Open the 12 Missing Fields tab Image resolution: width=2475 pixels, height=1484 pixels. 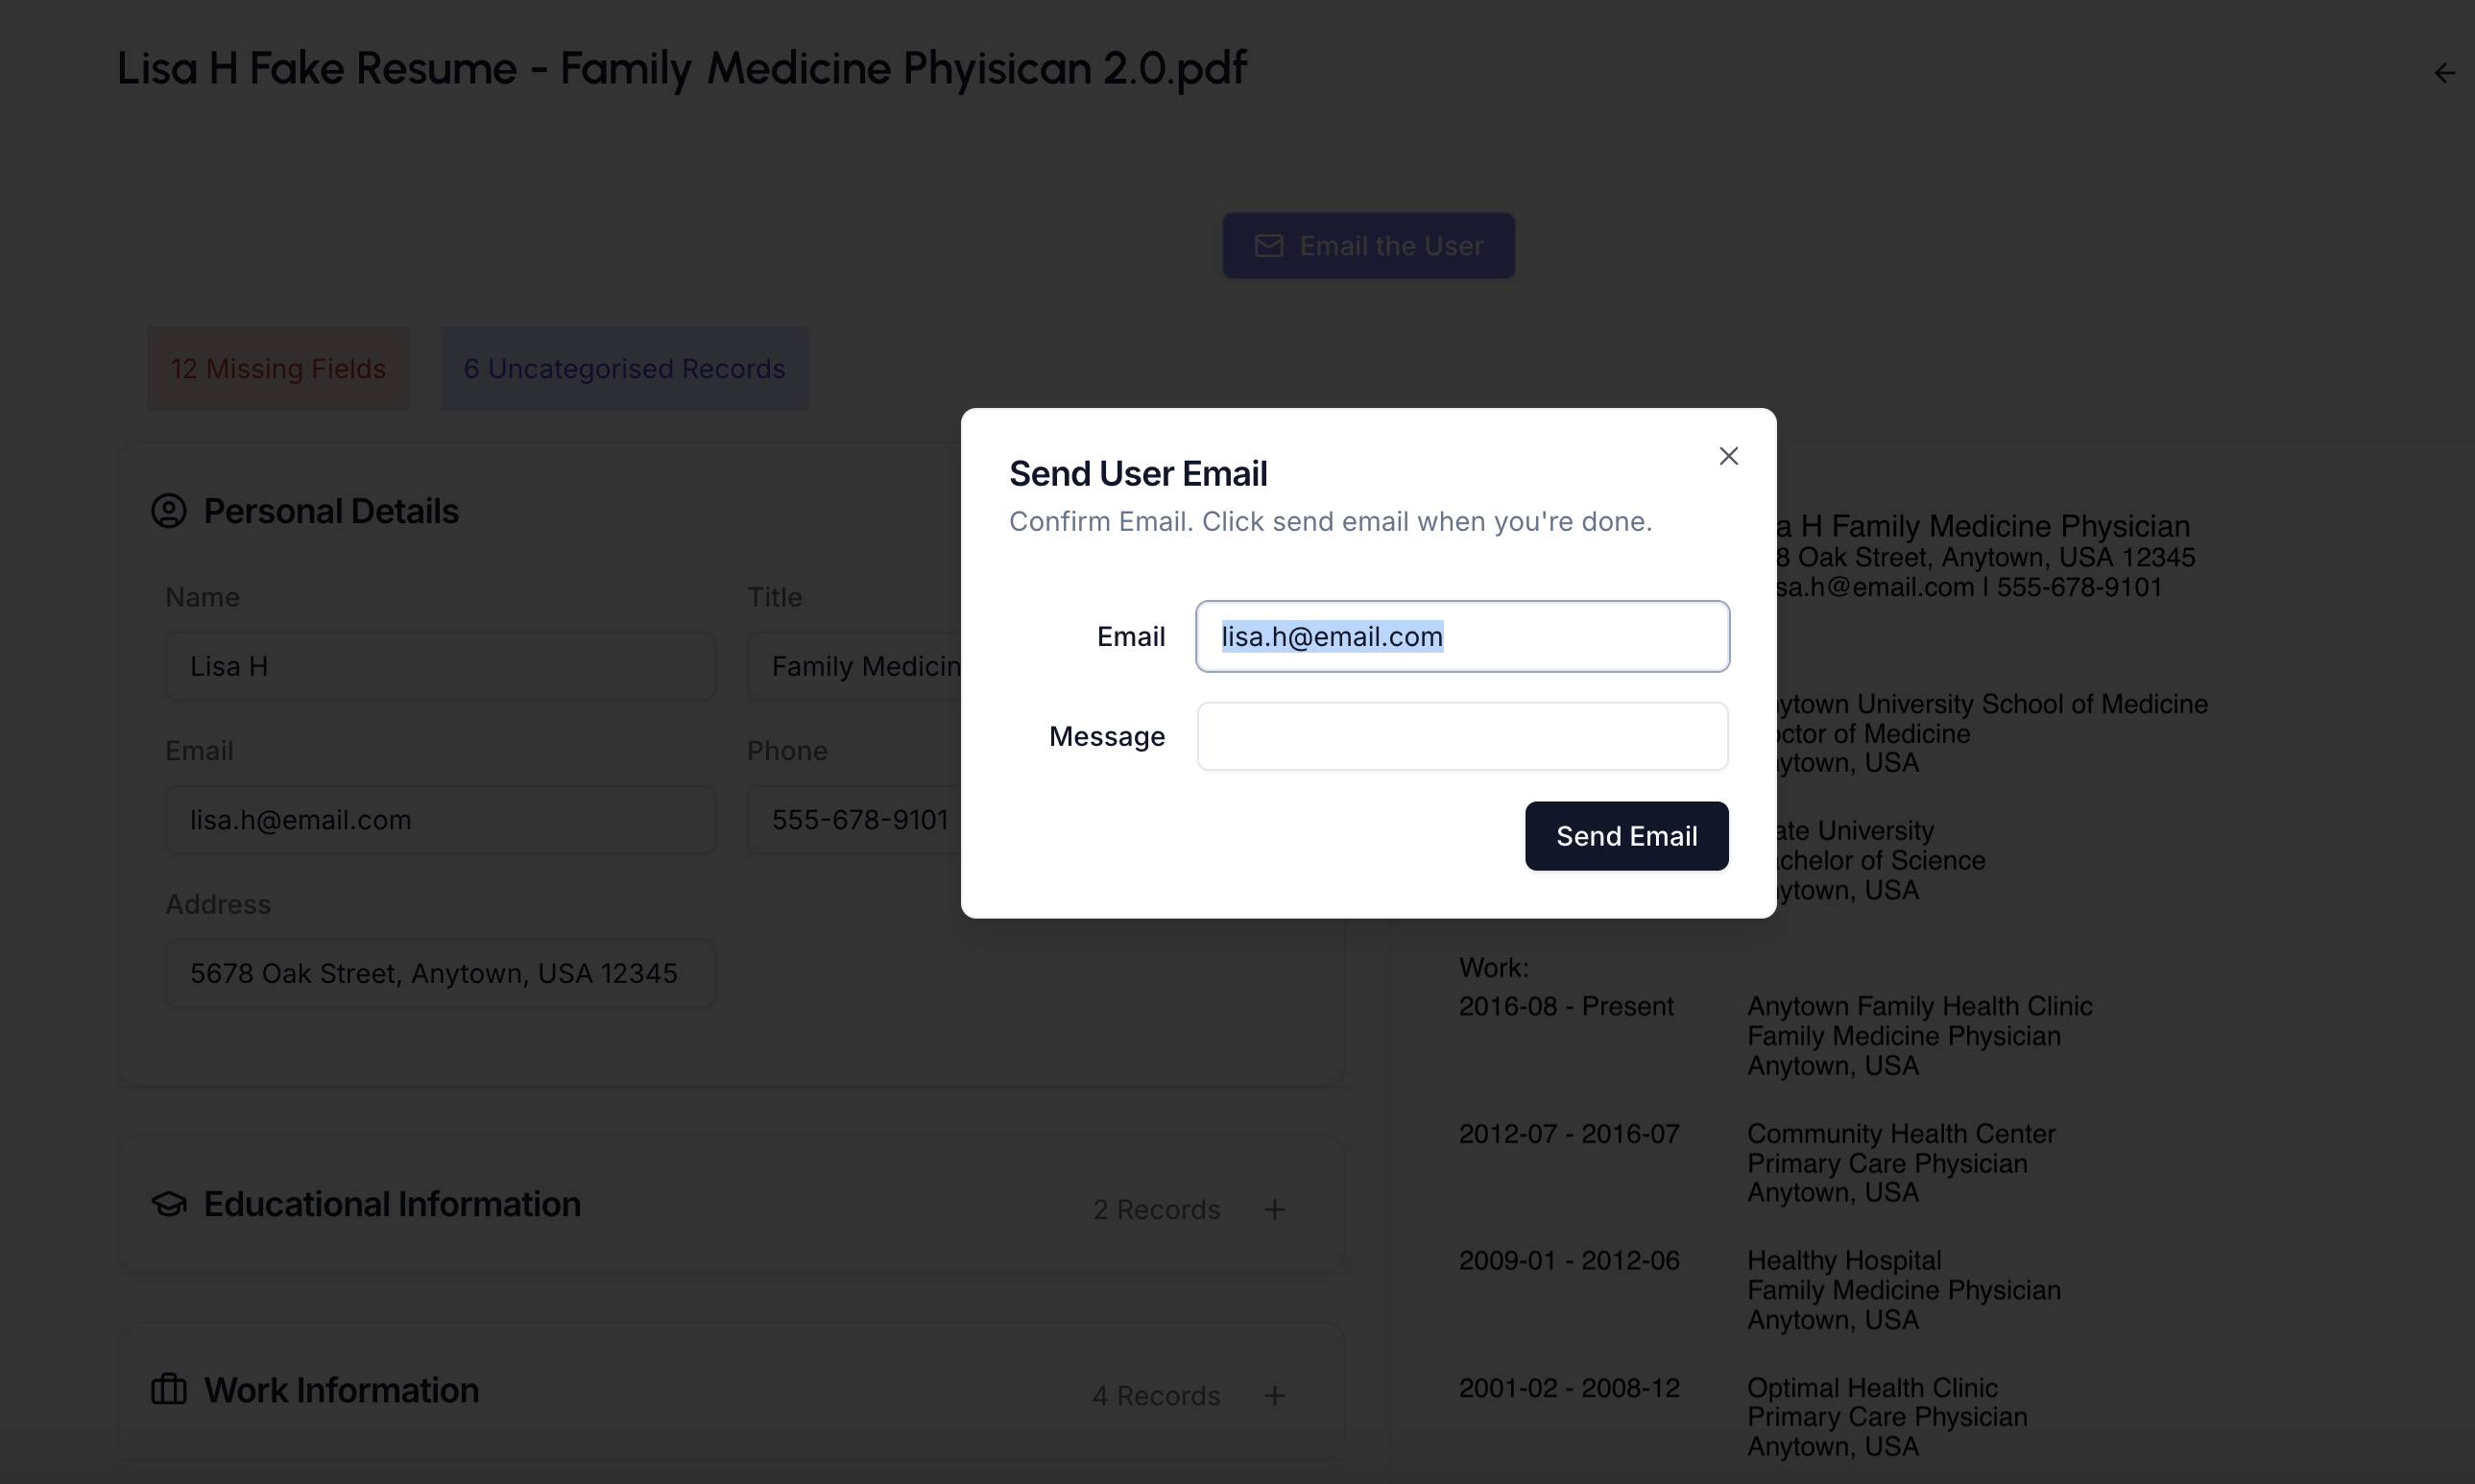pos(278,369)
